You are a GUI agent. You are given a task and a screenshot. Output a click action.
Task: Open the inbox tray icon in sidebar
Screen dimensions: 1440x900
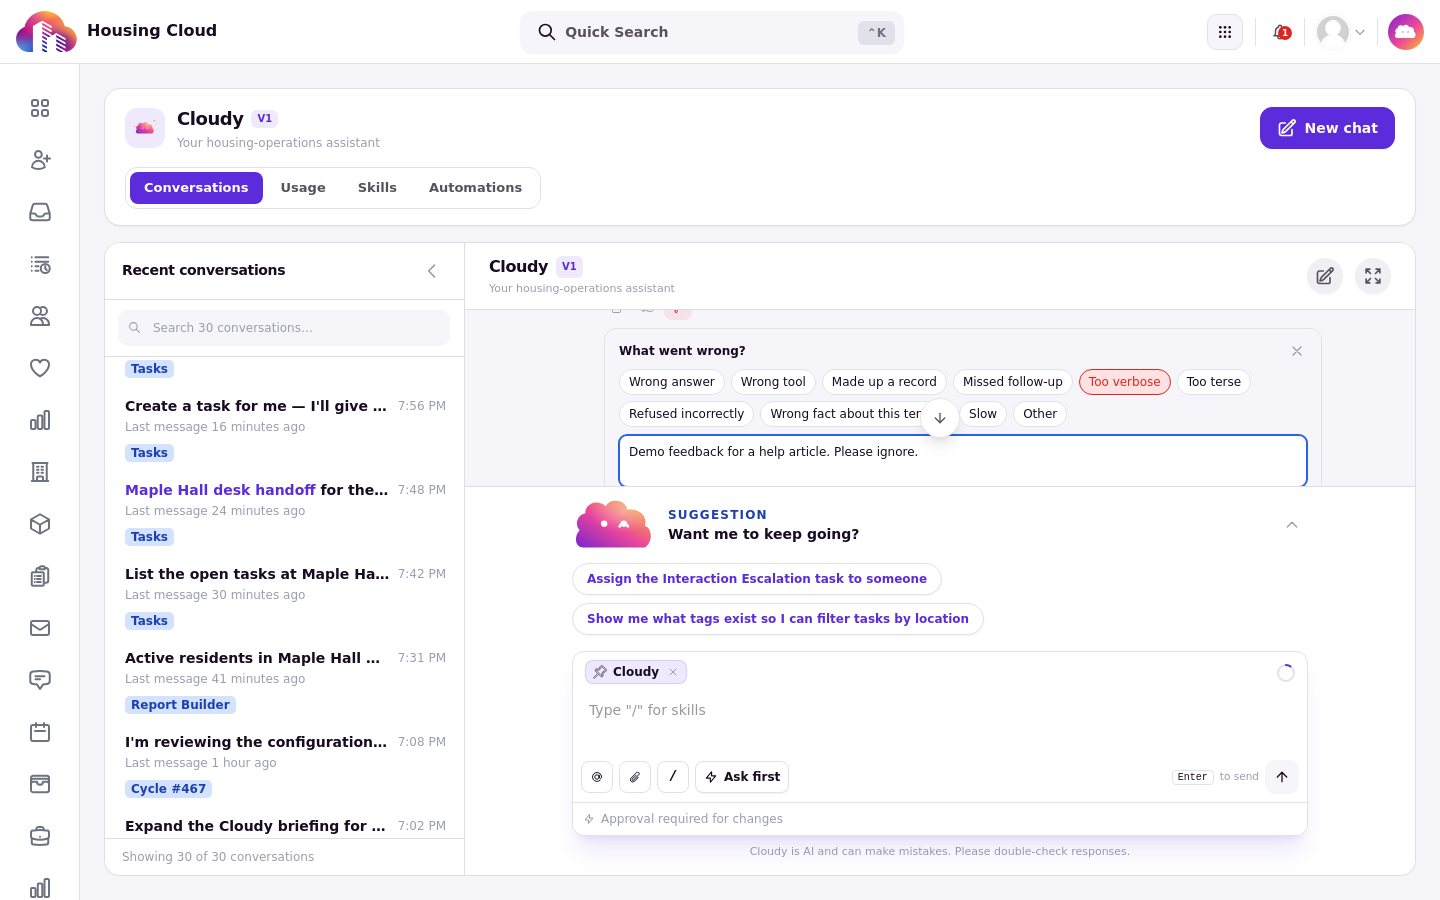coord(40,212)
